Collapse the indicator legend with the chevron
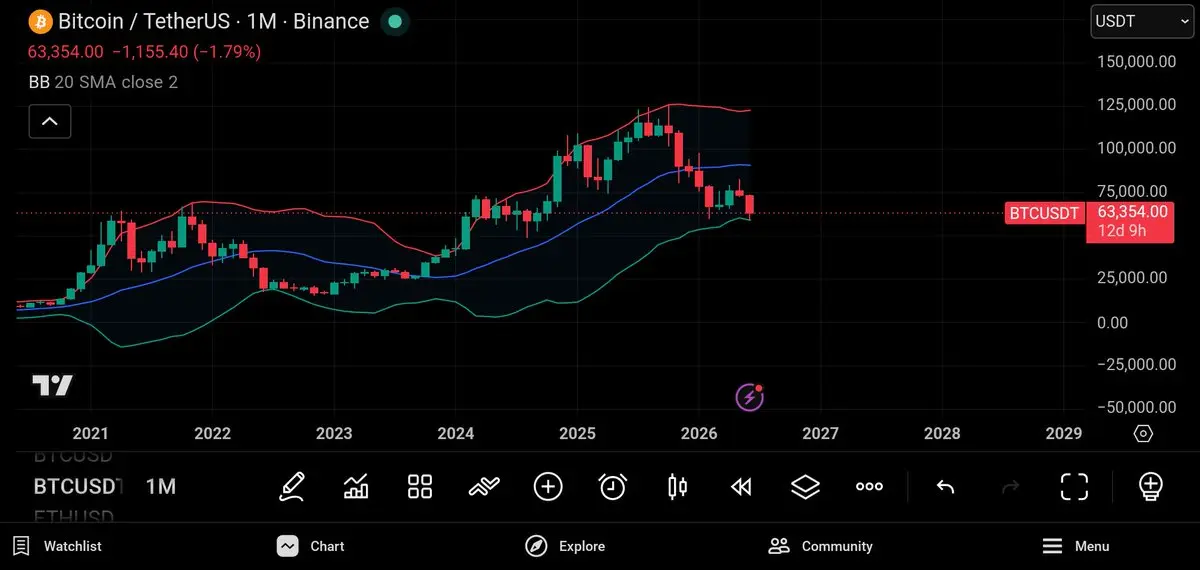The width and height of the screenshot is (1200, 570). (x=49, y=121)
